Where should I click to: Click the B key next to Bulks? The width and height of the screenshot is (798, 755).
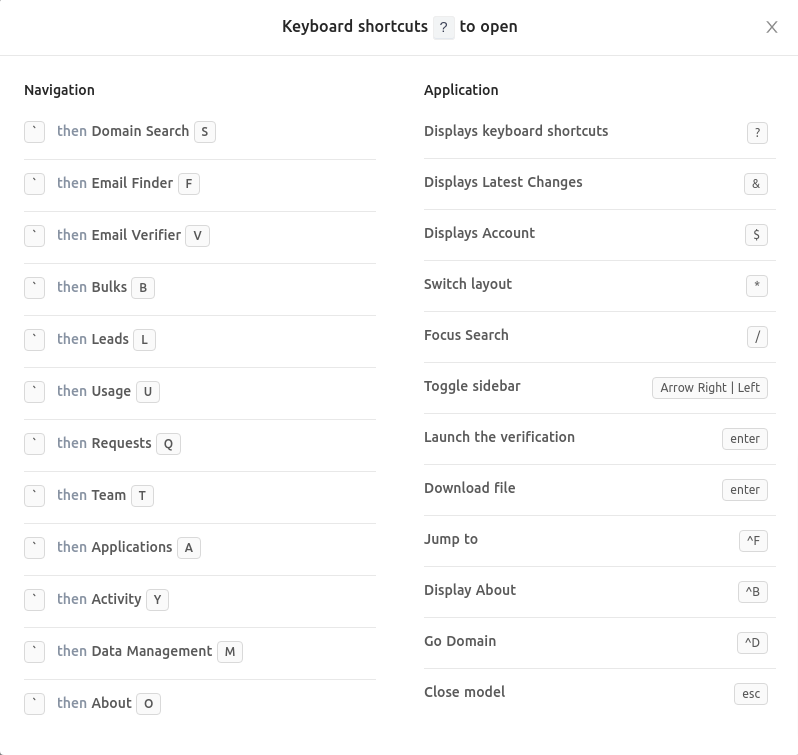click(x=143, y=287)
